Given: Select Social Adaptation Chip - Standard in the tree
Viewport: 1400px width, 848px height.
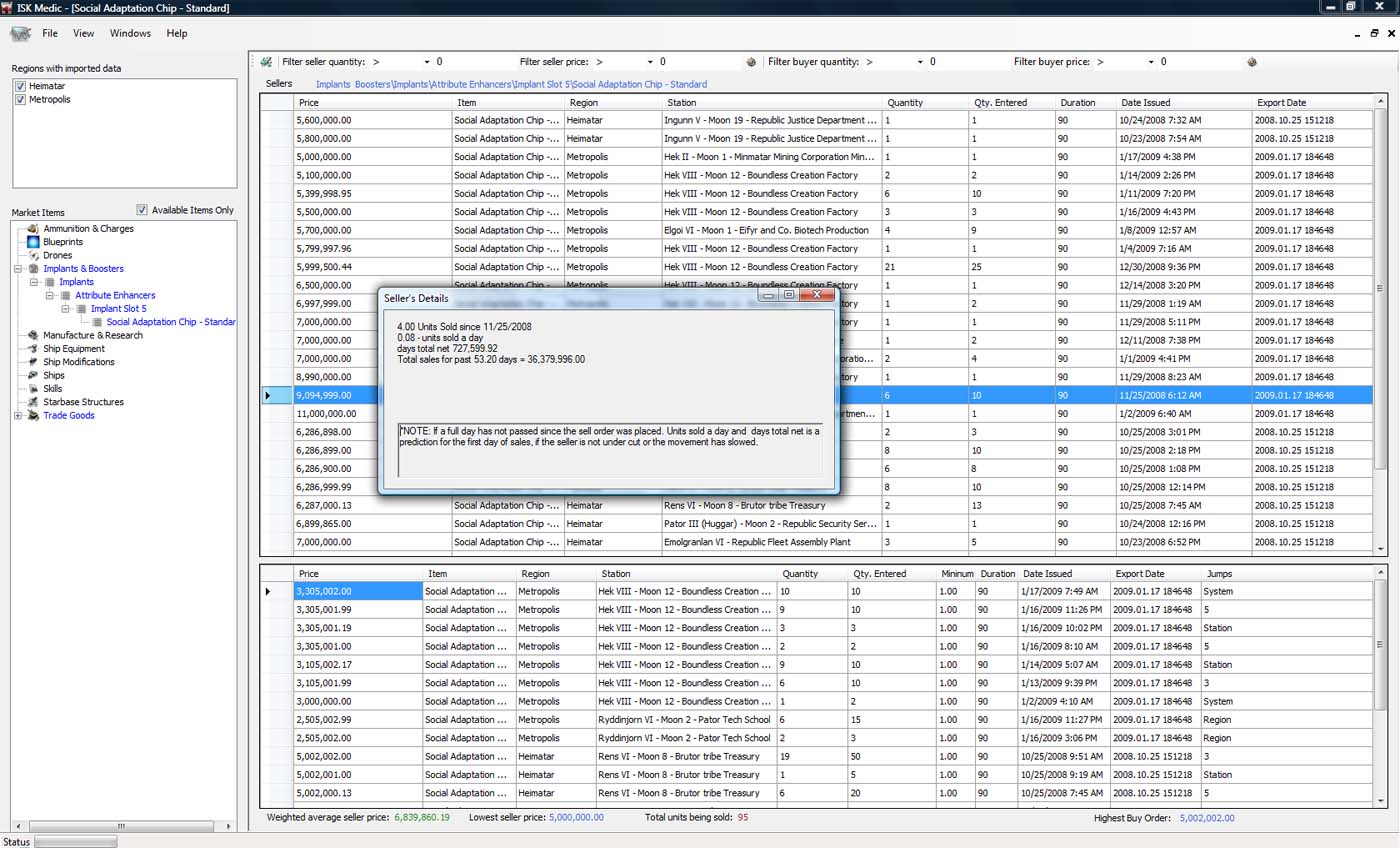Looking at the screenshot, I should (x=171, y=322).
